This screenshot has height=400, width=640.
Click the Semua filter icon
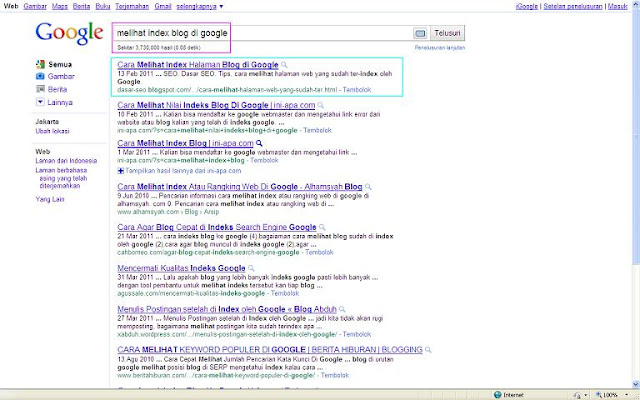(x=40, y=64)
